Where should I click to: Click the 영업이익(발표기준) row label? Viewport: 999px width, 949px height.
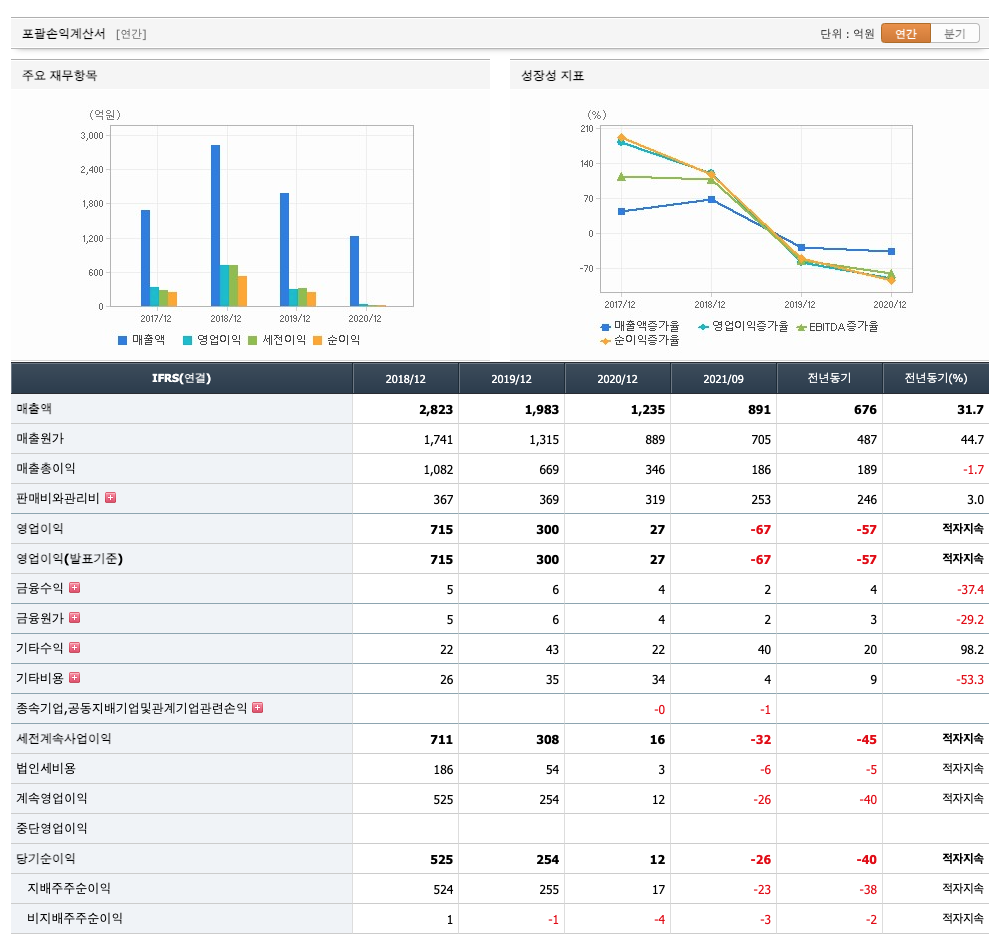[x=69, y=559]
